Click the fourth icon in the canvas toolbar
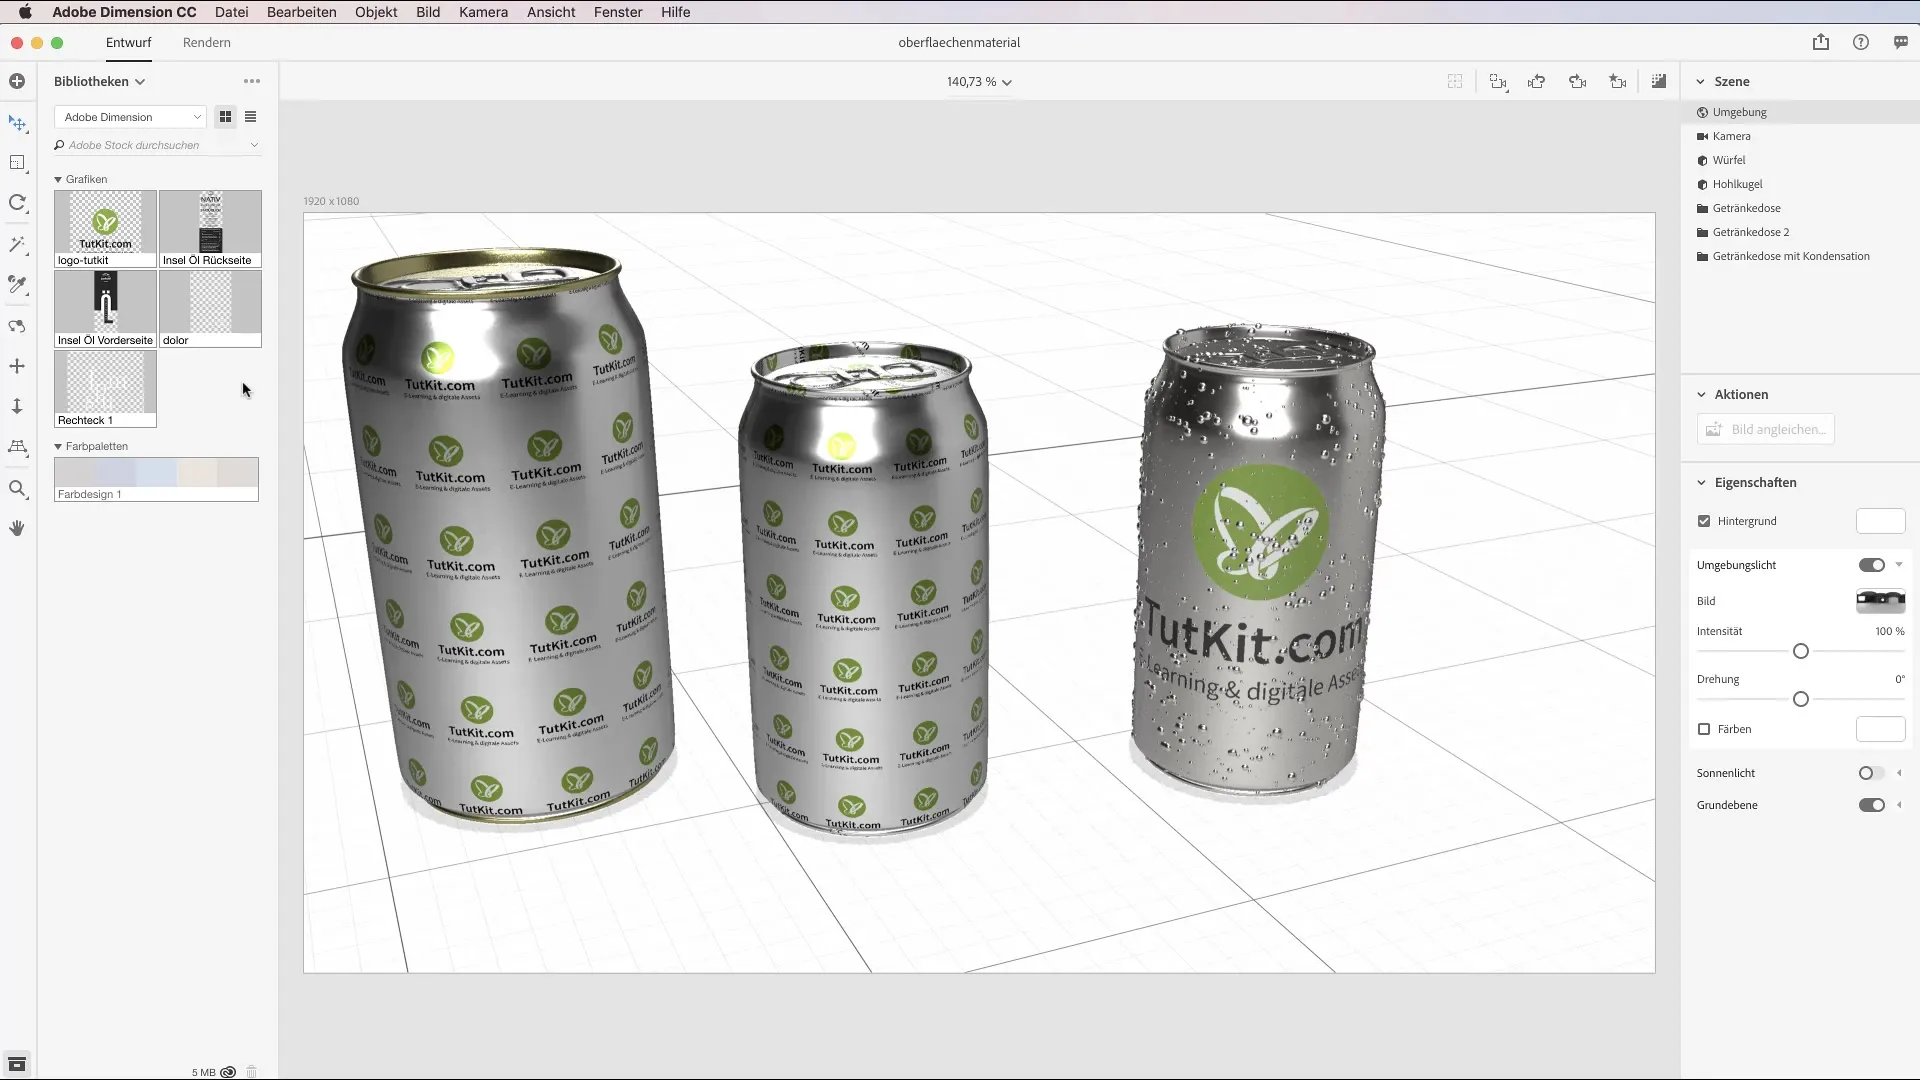Screen dimensions: 1920x1080 point(1578,82)
